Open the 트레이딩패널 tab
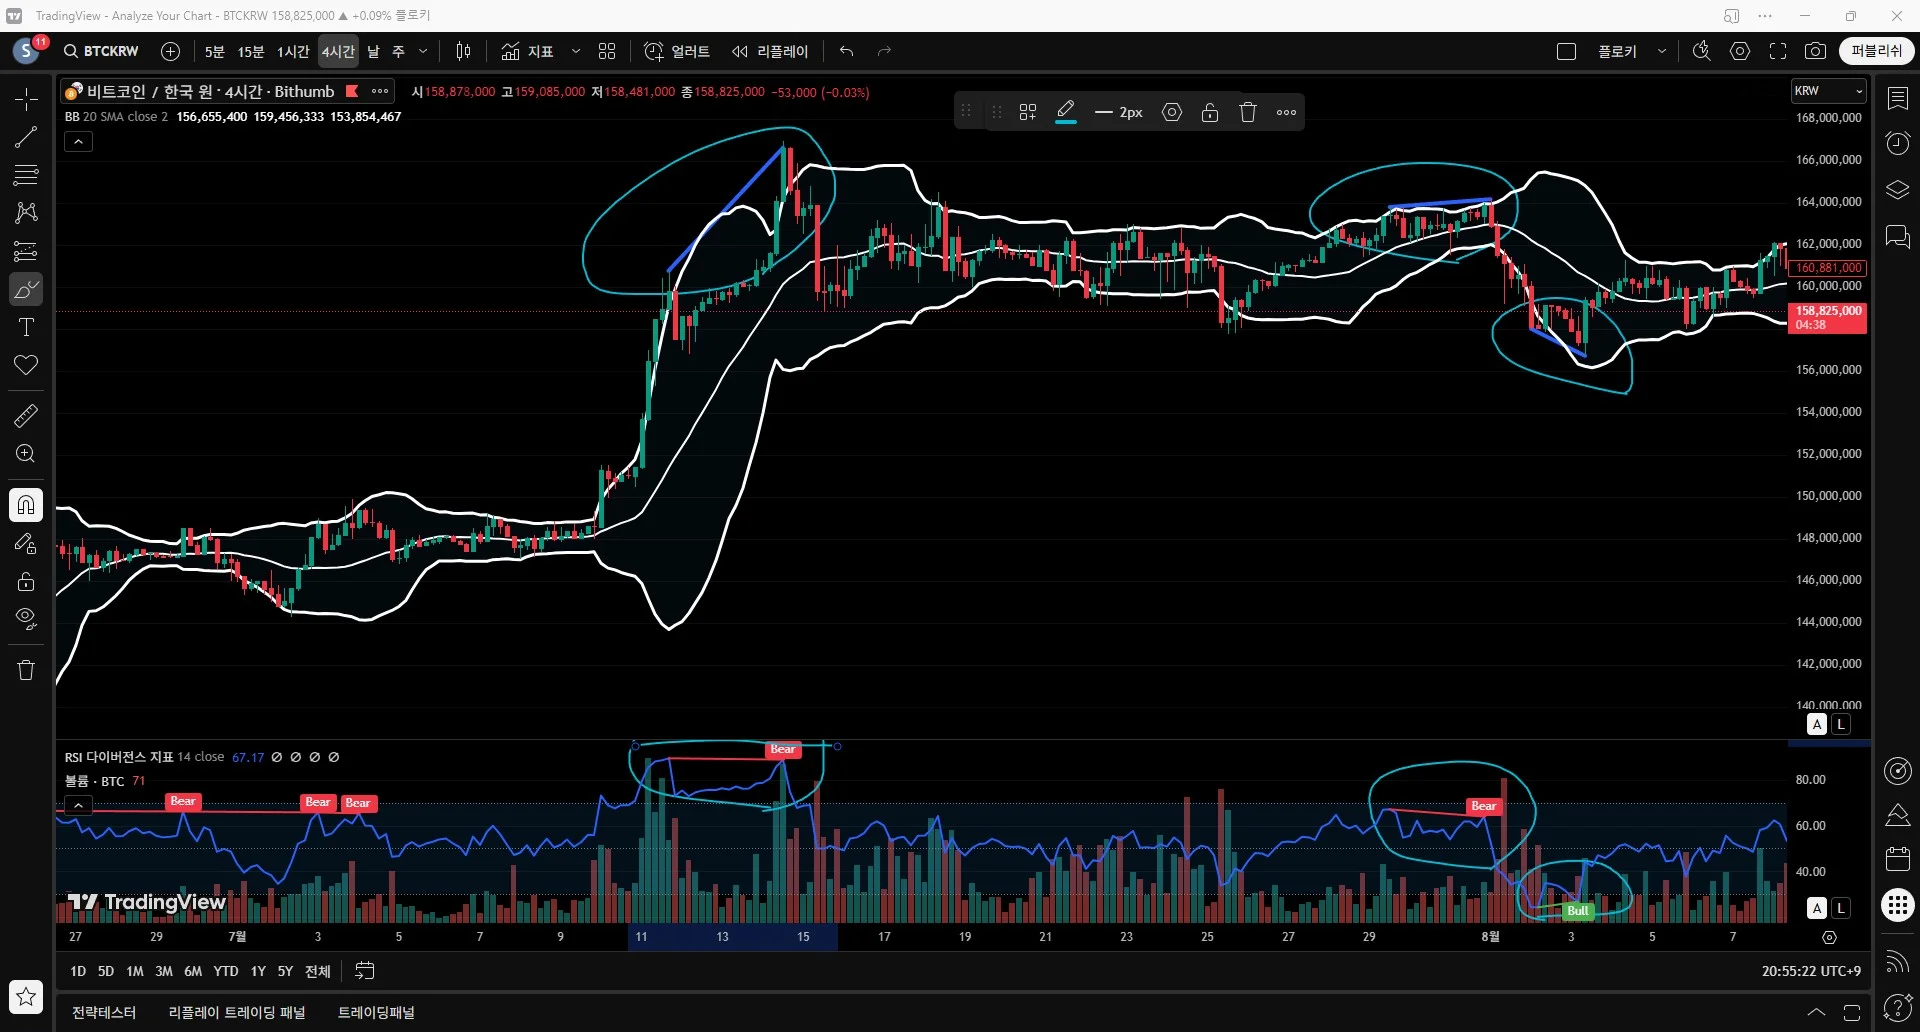This screenshot has height=1032, width=1920. (x=376, y=1012)
